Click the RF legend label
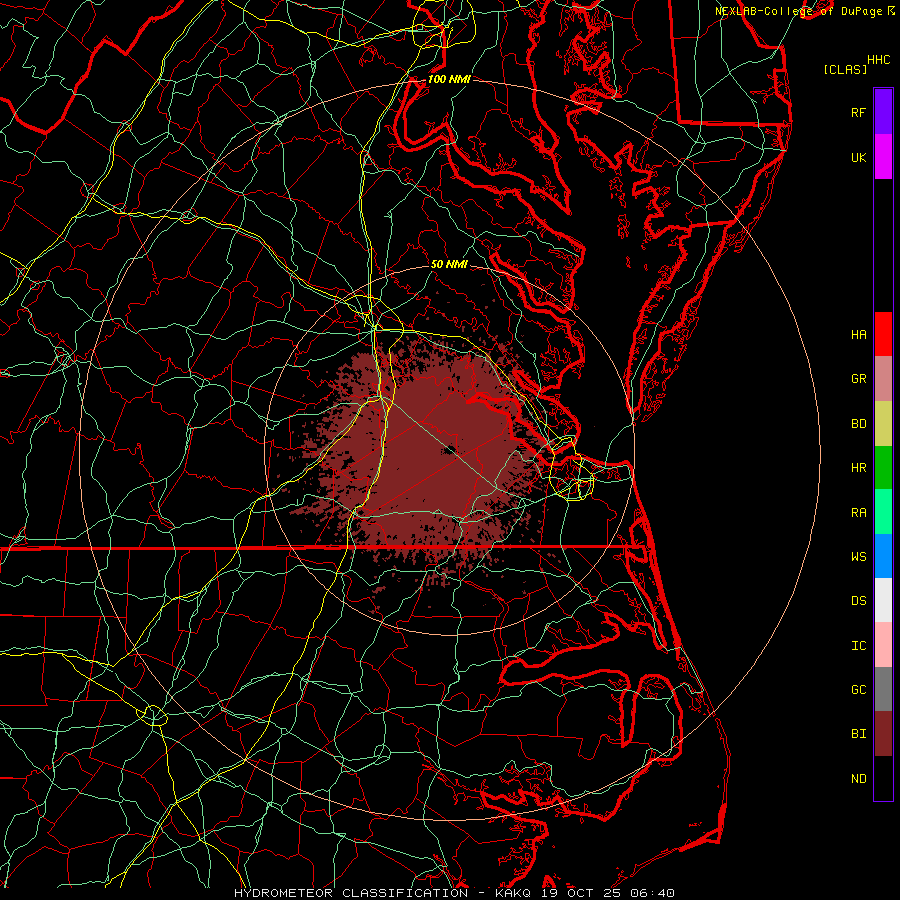The width and height of the screenshot is (900, 900). click(858, 112)
